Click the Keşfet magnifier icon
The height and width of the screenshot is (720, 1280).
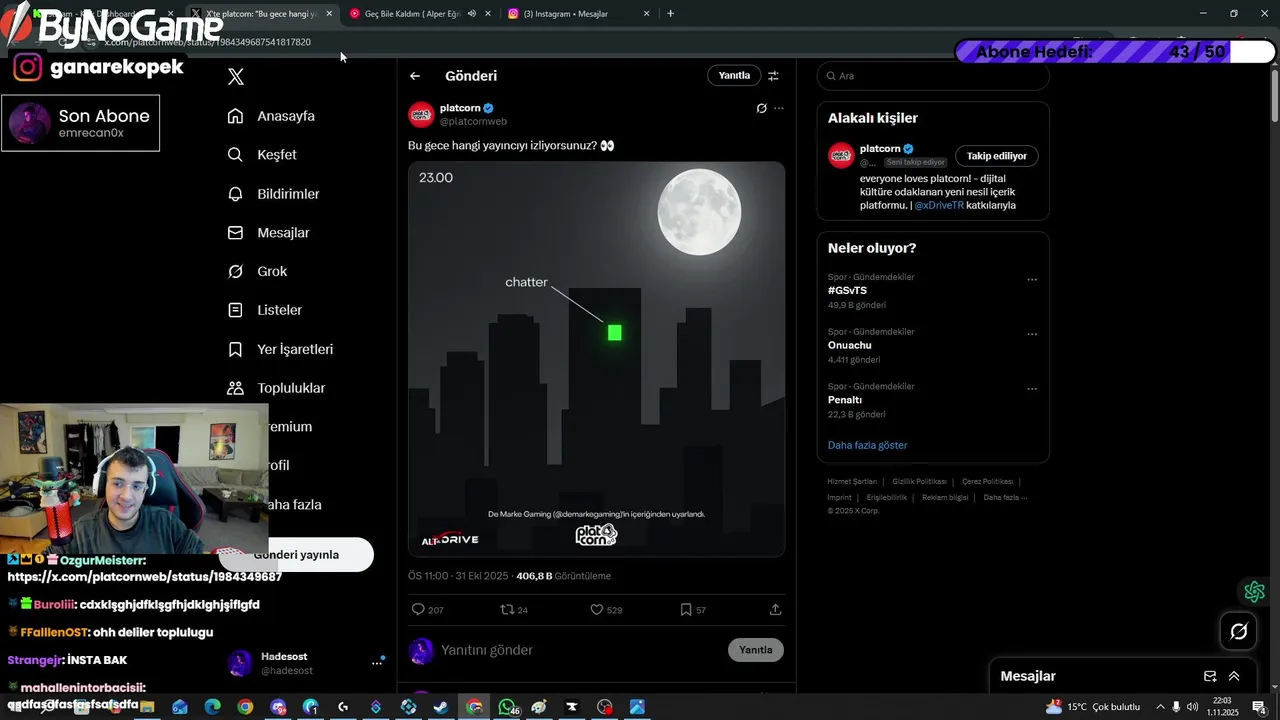235,155
